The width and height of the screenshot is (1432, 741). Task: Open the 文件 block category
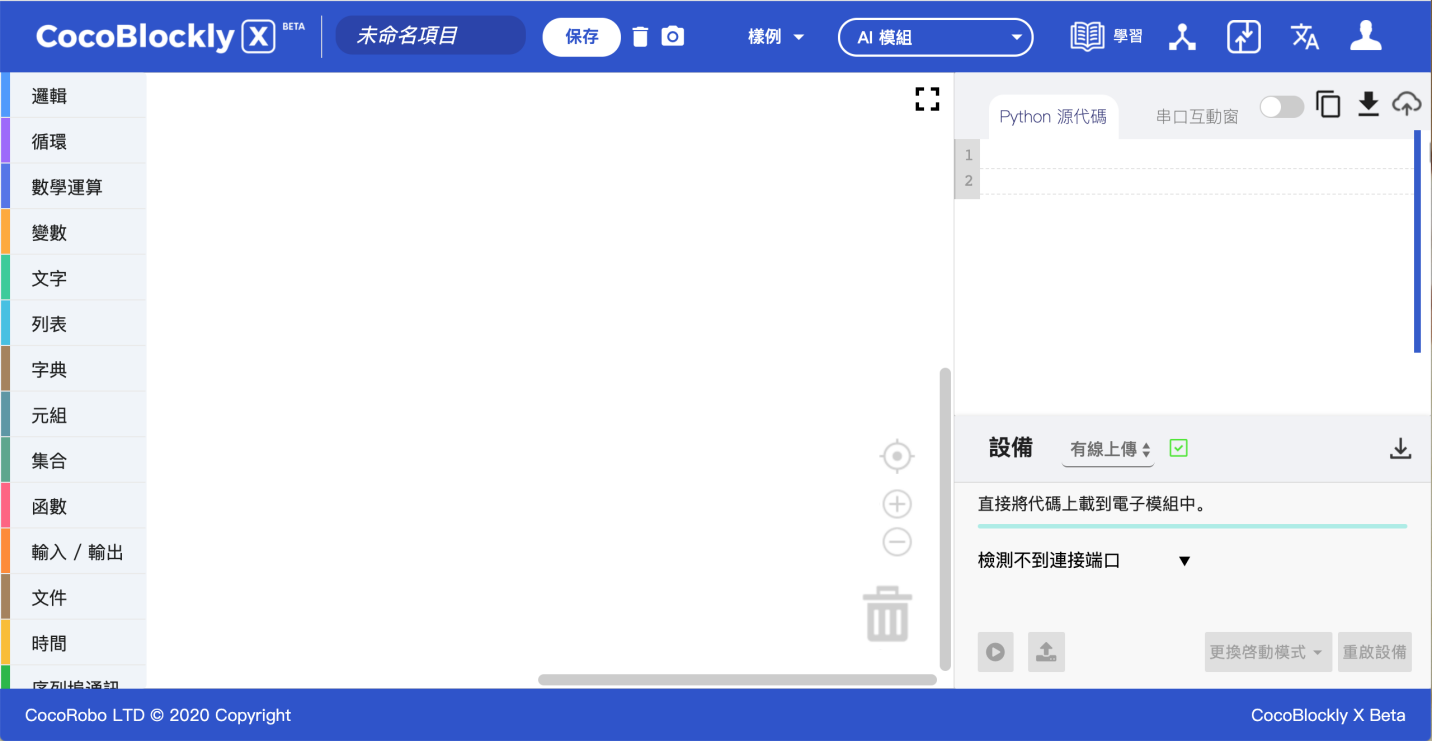click(x=75, y=598)
